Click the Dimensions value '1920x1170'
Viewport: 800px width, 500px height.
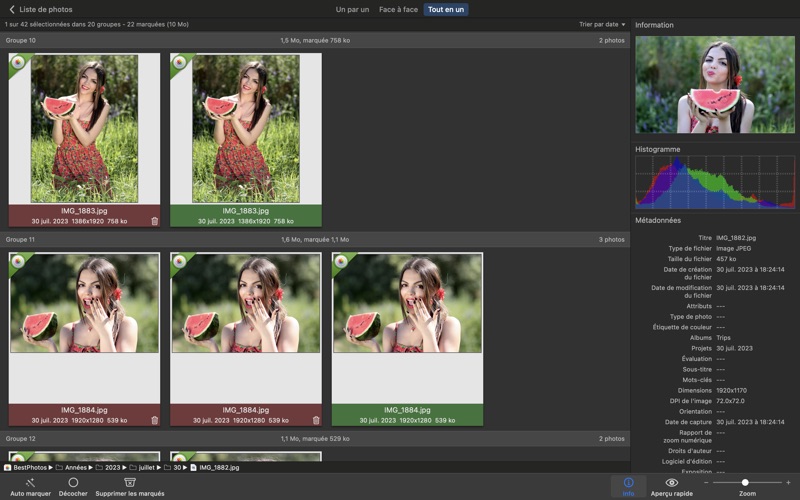coord(731,390)
